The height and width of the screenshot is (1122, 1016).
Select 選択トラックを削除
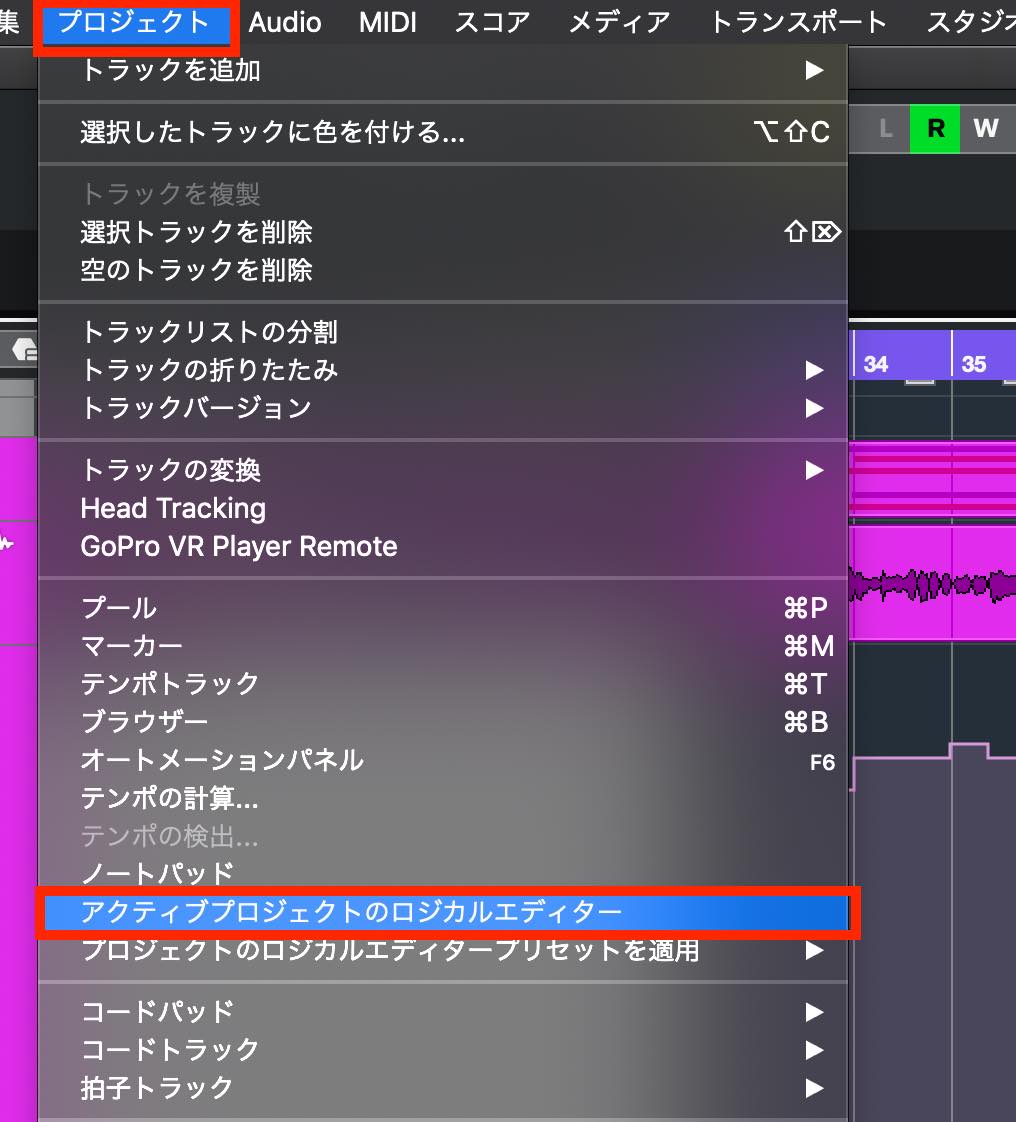(443, 232)
